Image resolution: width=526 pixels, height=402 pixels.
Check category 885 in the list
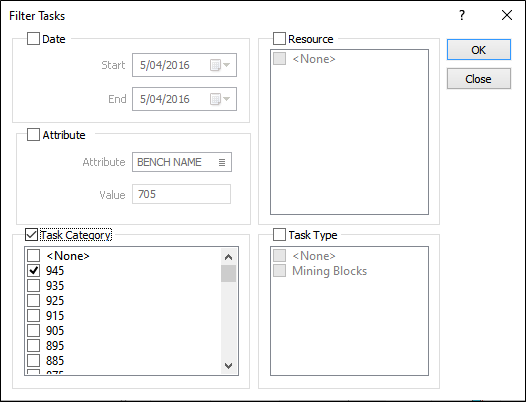[34, 360]
